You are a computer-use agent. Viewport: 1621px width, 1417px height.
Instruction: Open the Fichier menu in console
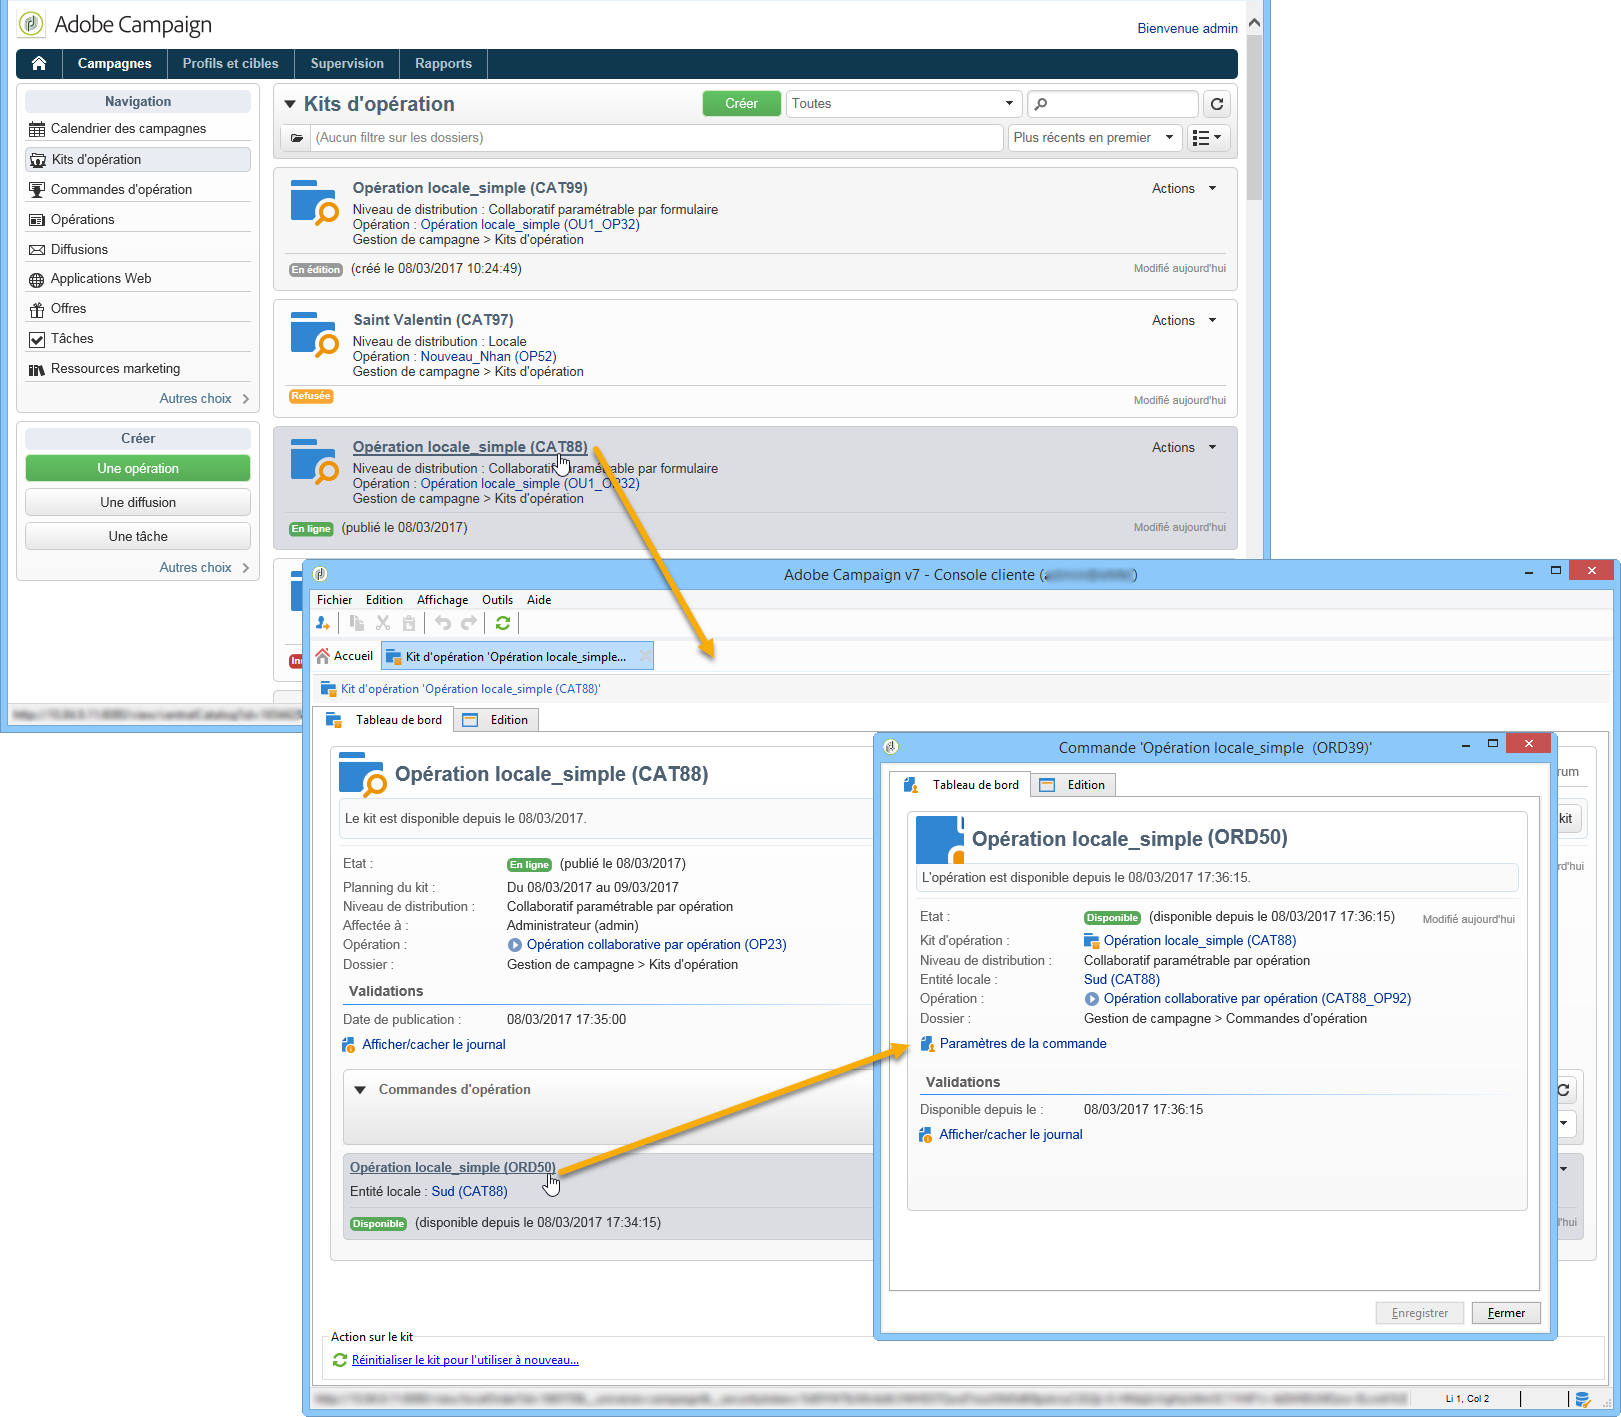click(334, 600)
